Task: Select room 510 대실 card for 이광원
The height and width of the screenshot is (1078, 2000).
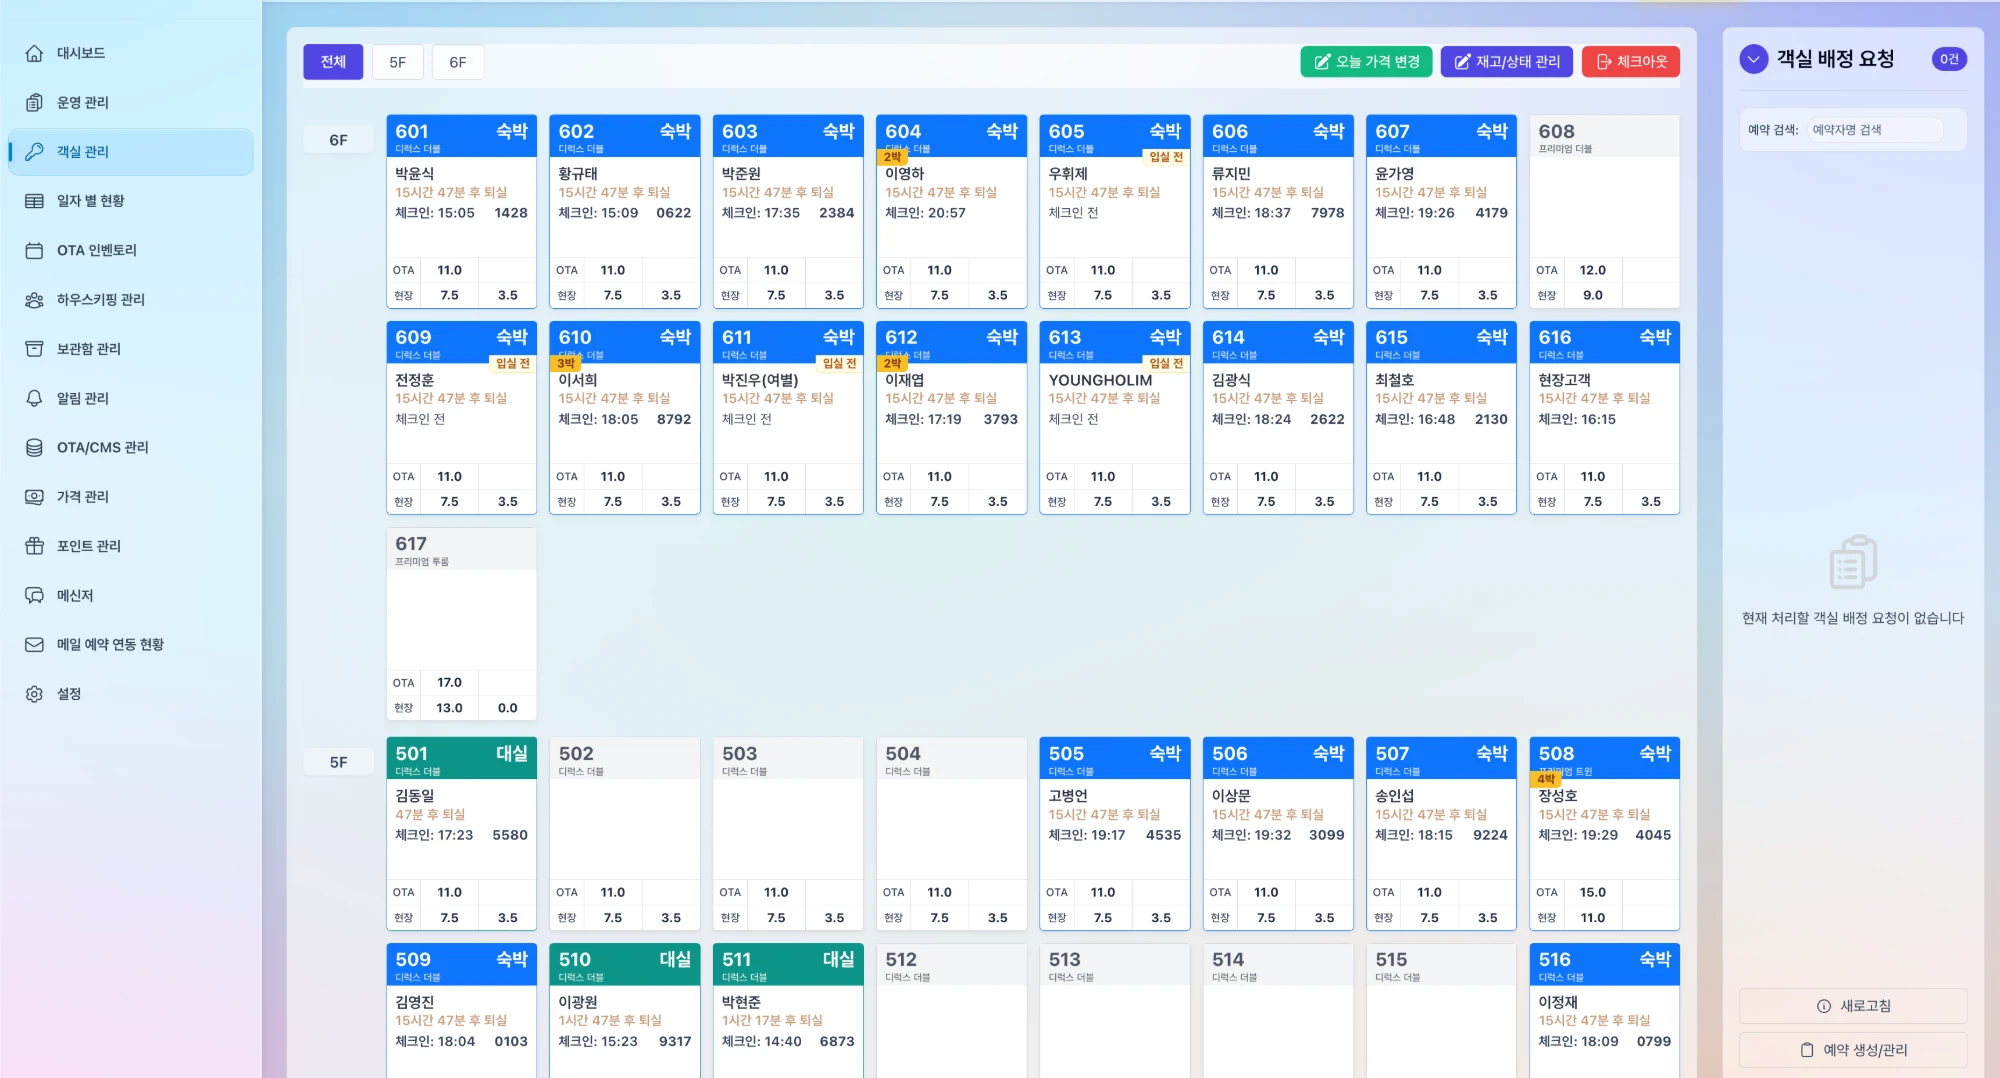Action: [624, 1010]
